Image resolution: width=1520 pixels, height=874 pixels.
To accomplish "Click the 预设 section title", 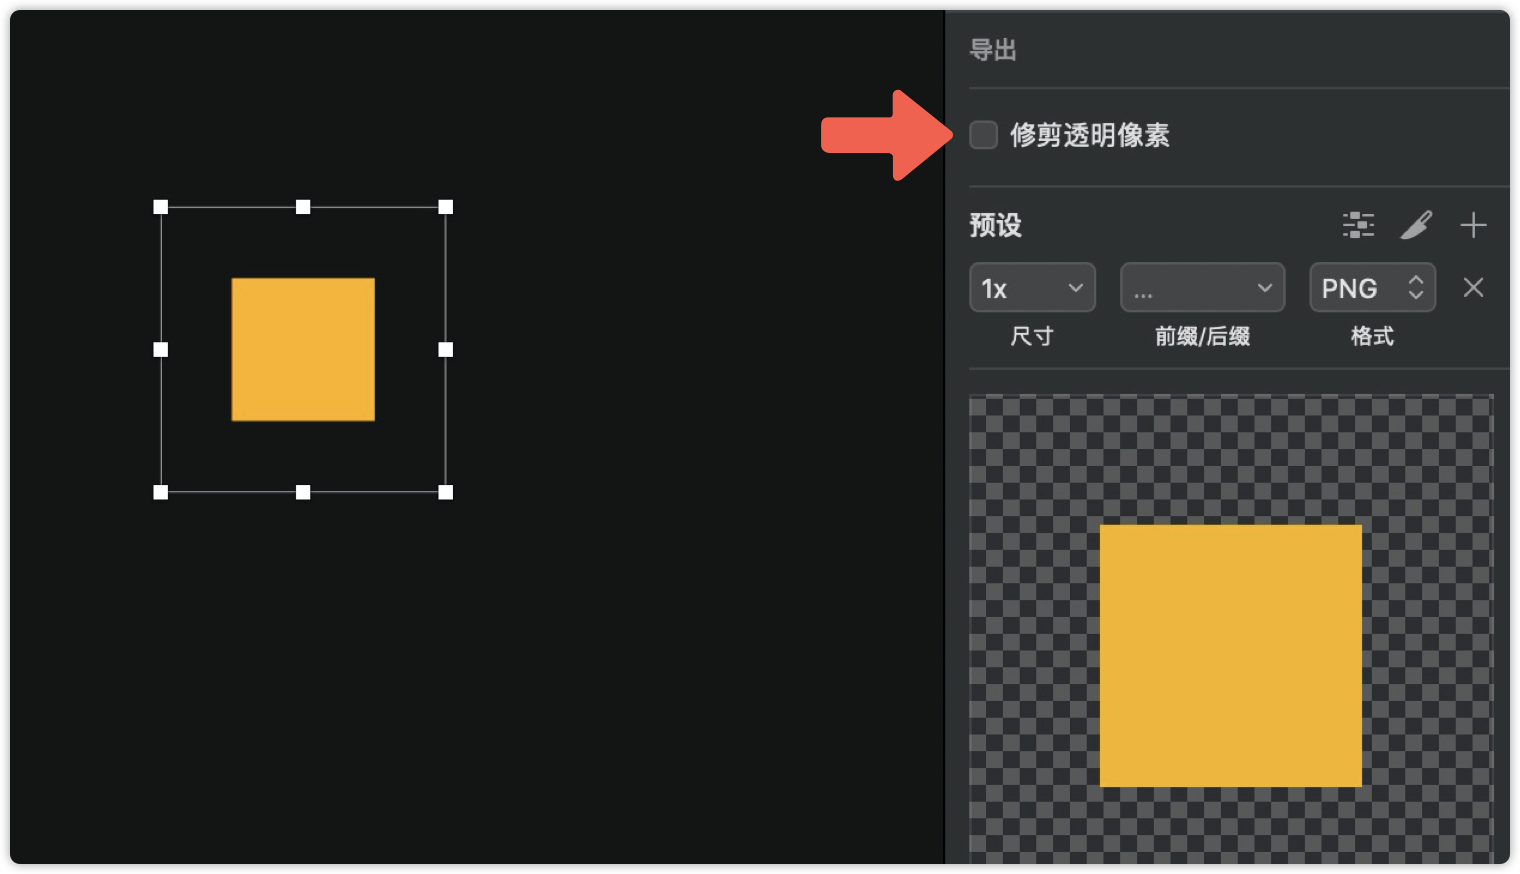I will click(995, 225).
